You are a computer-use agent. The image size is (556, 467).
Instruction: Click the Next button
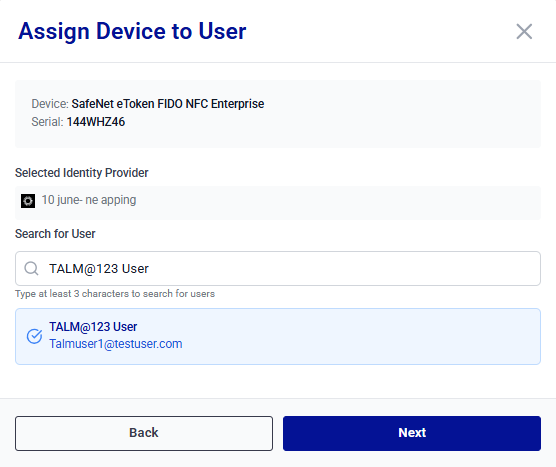(x=412, y=433)
